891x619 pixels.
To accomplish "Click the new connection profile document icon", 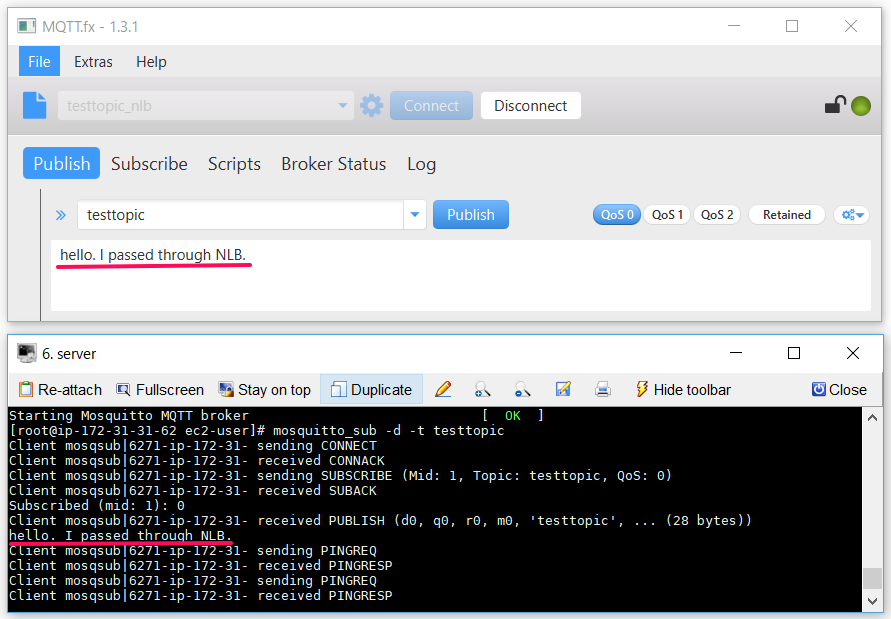I will (x=35, y=106).
